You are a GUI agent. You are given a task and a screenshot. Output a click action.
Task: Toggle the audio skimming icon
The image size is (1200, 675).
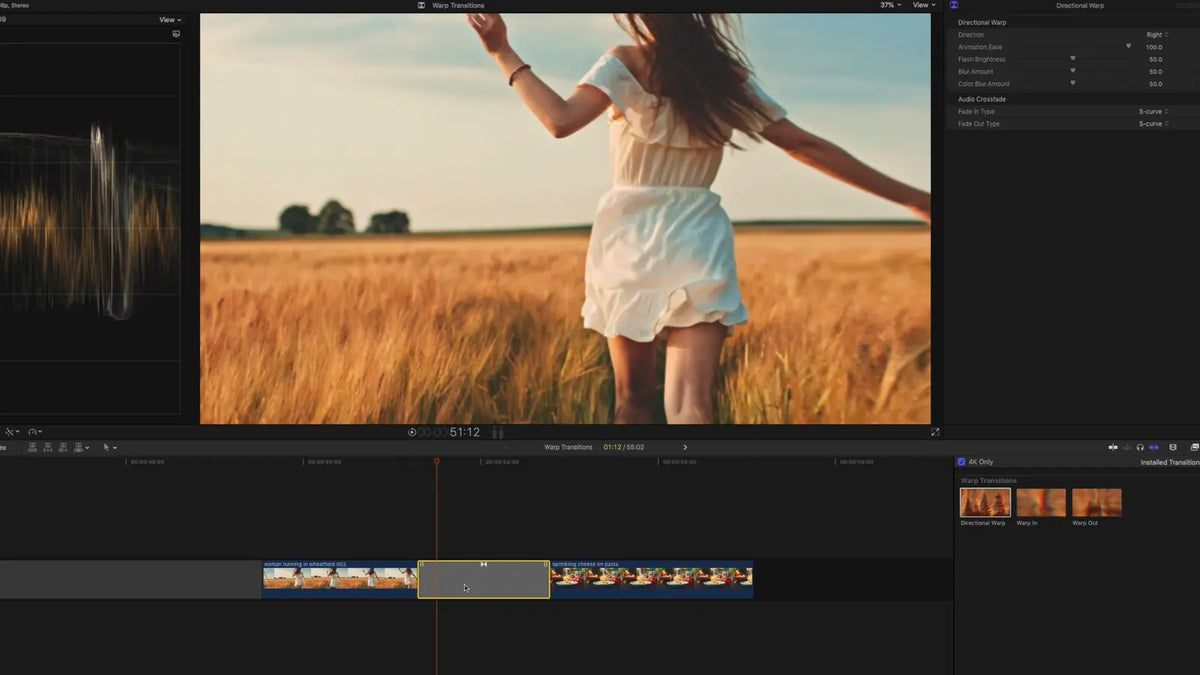pos(1126,447)
